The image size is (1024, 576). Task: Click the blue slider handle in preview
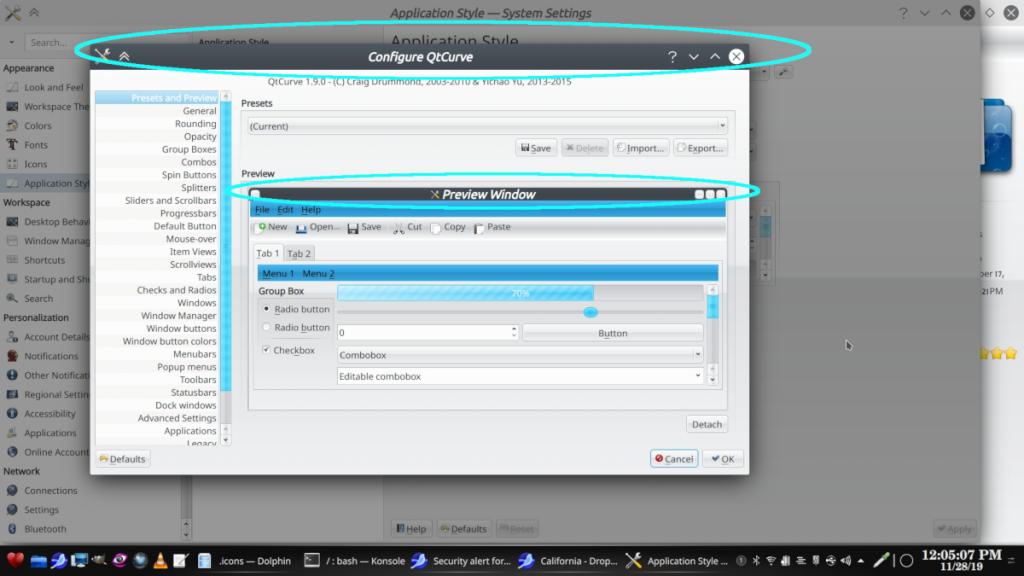590,313
